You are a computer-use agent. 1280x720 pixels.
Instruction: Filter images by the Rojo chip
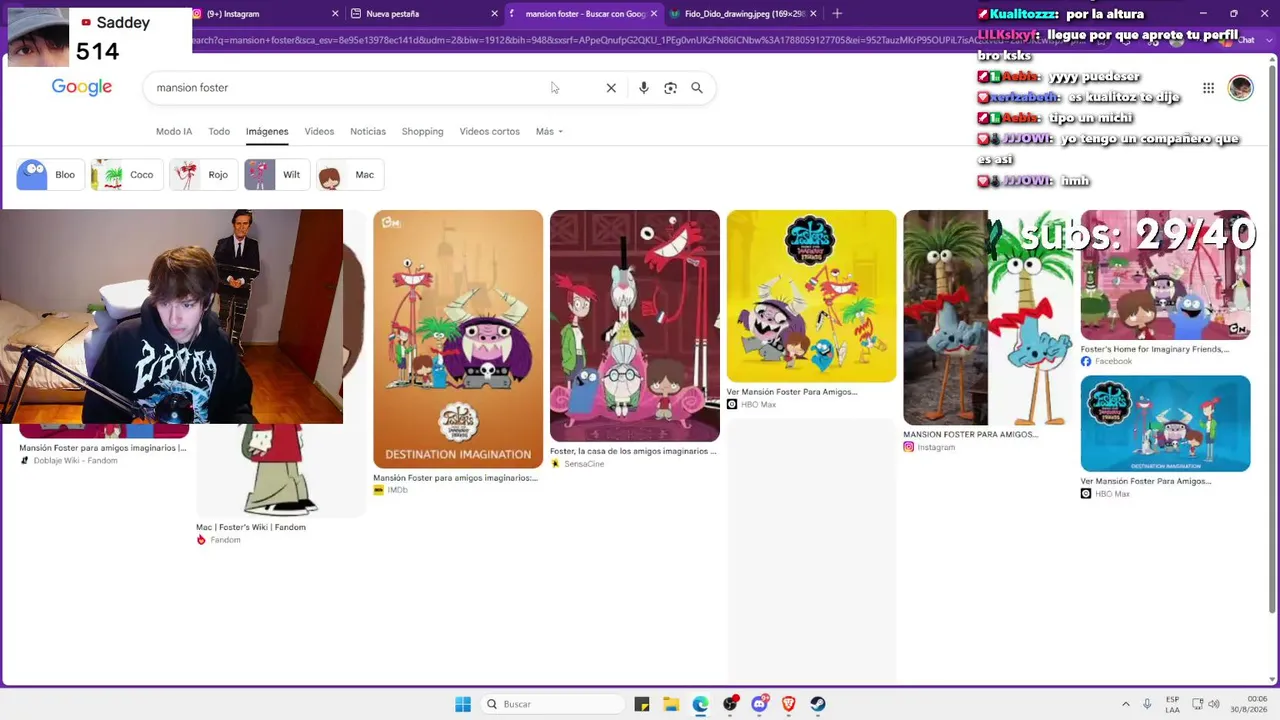(x=204, y=175)
